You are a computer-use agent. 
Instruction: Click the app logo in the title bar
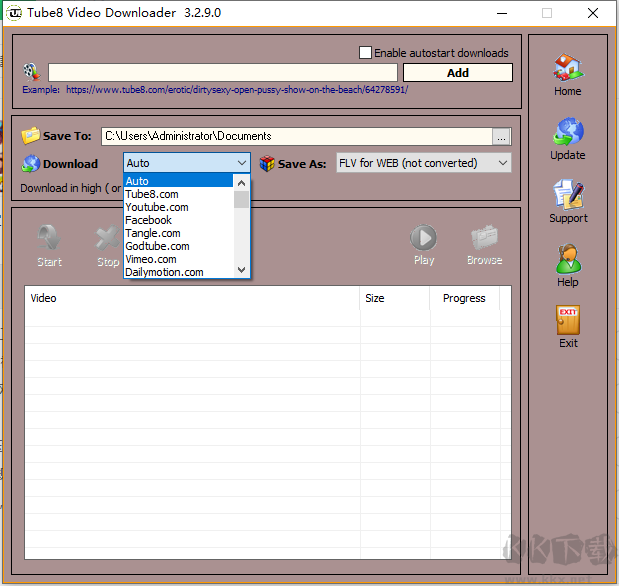click(x=14, y=13)
